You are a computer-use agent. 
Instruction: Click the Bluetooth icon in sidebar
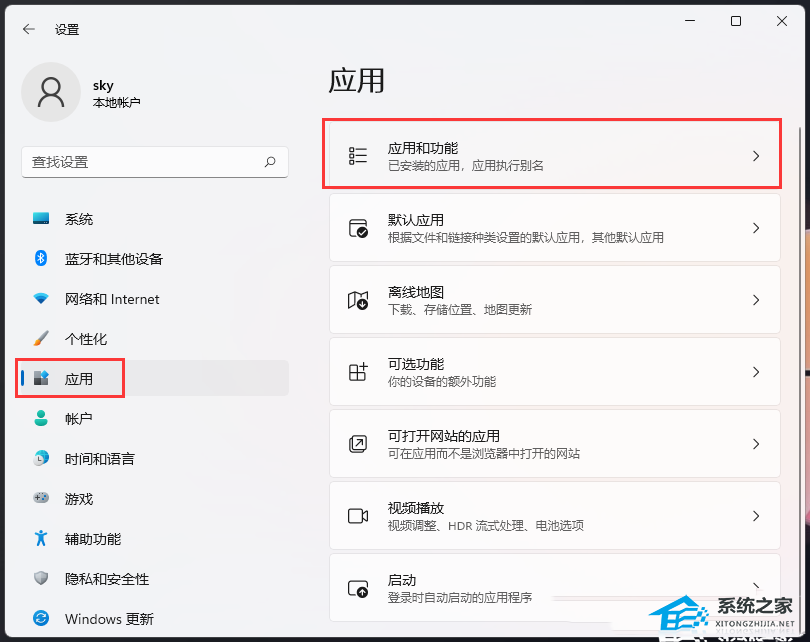pos(41,258)
